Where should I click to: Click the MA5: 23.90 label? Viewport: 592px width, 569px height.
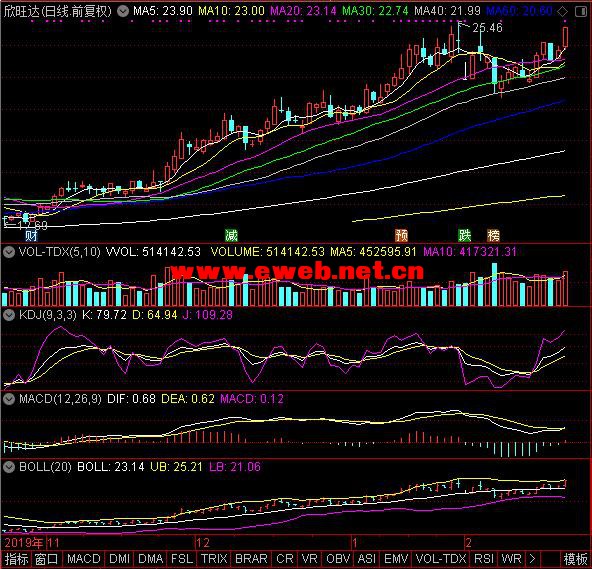(163, 11)
